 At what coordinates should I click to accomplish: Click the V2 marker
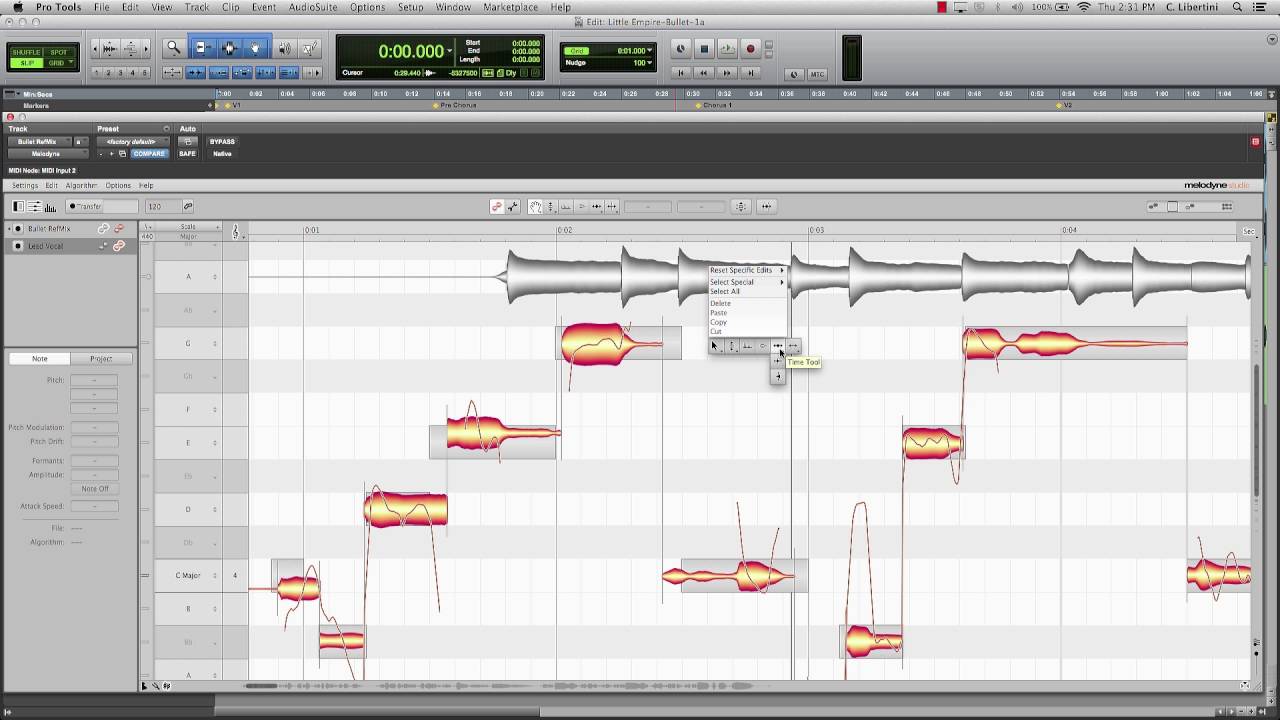pos(1065,105)
